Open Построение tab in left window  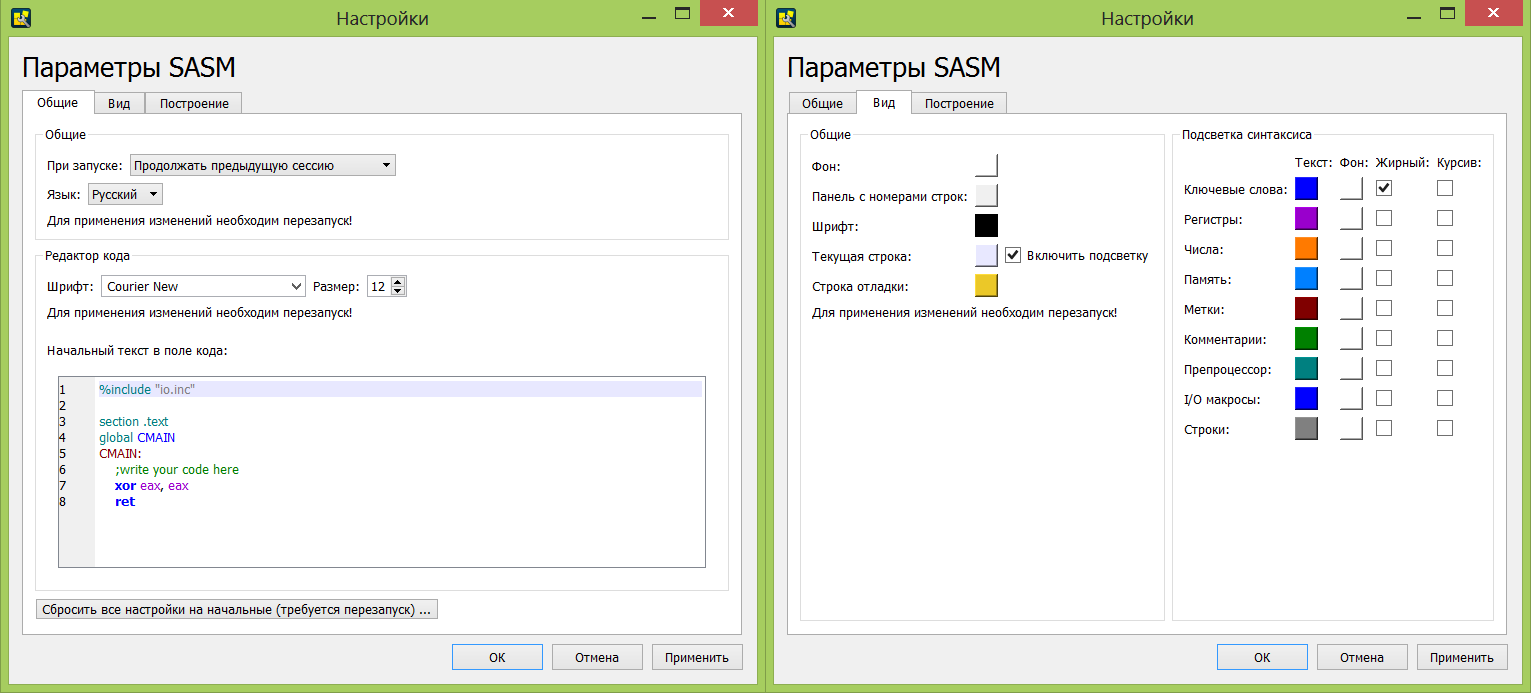point(194,104)
